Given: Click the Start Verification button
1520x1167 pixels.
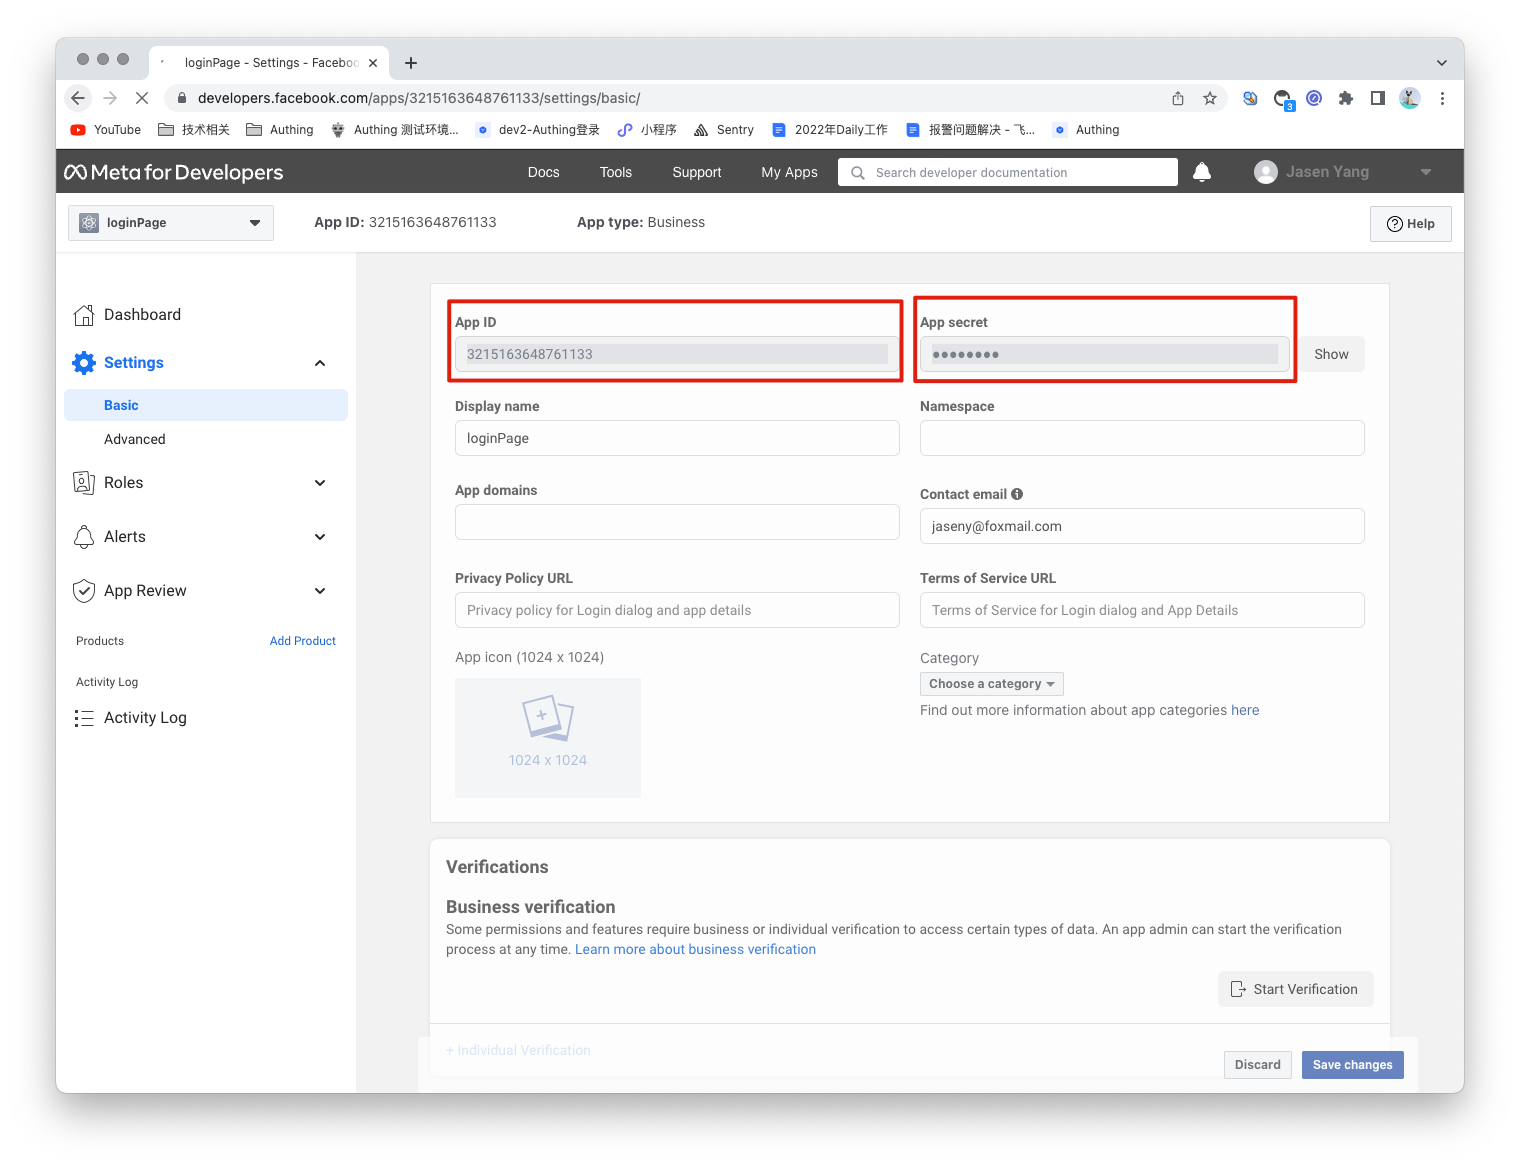Looking at the screenshot, I should click(x=1295, y=989).
